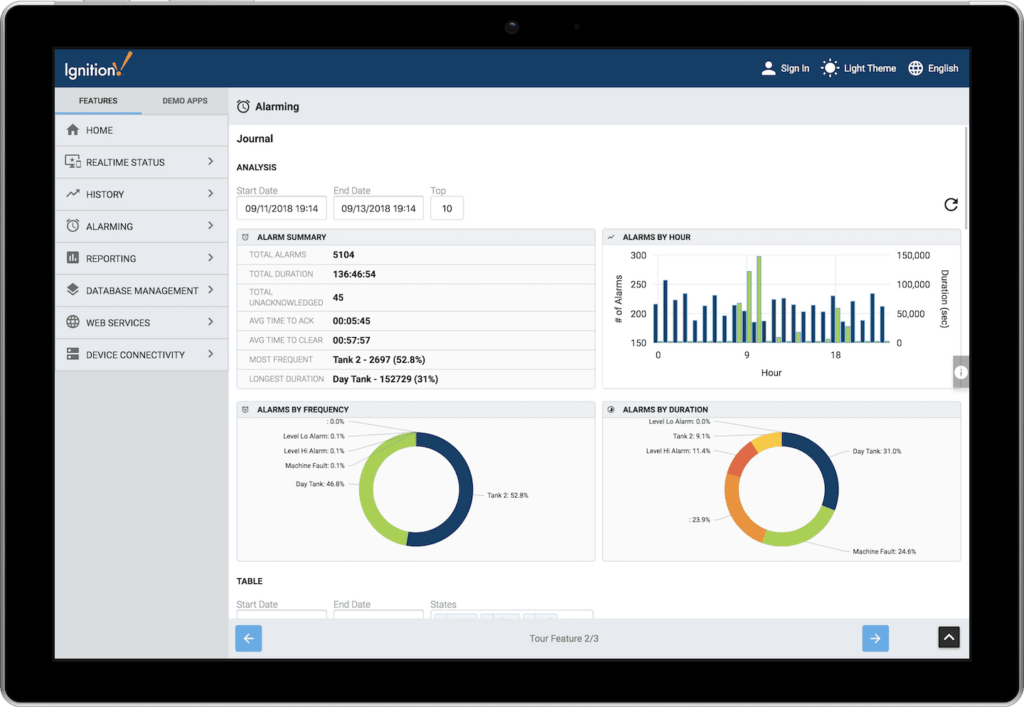Refresh the analysis with the circular arrow icon
Screen dimensions: 1024x707
[x=951, y=204]
